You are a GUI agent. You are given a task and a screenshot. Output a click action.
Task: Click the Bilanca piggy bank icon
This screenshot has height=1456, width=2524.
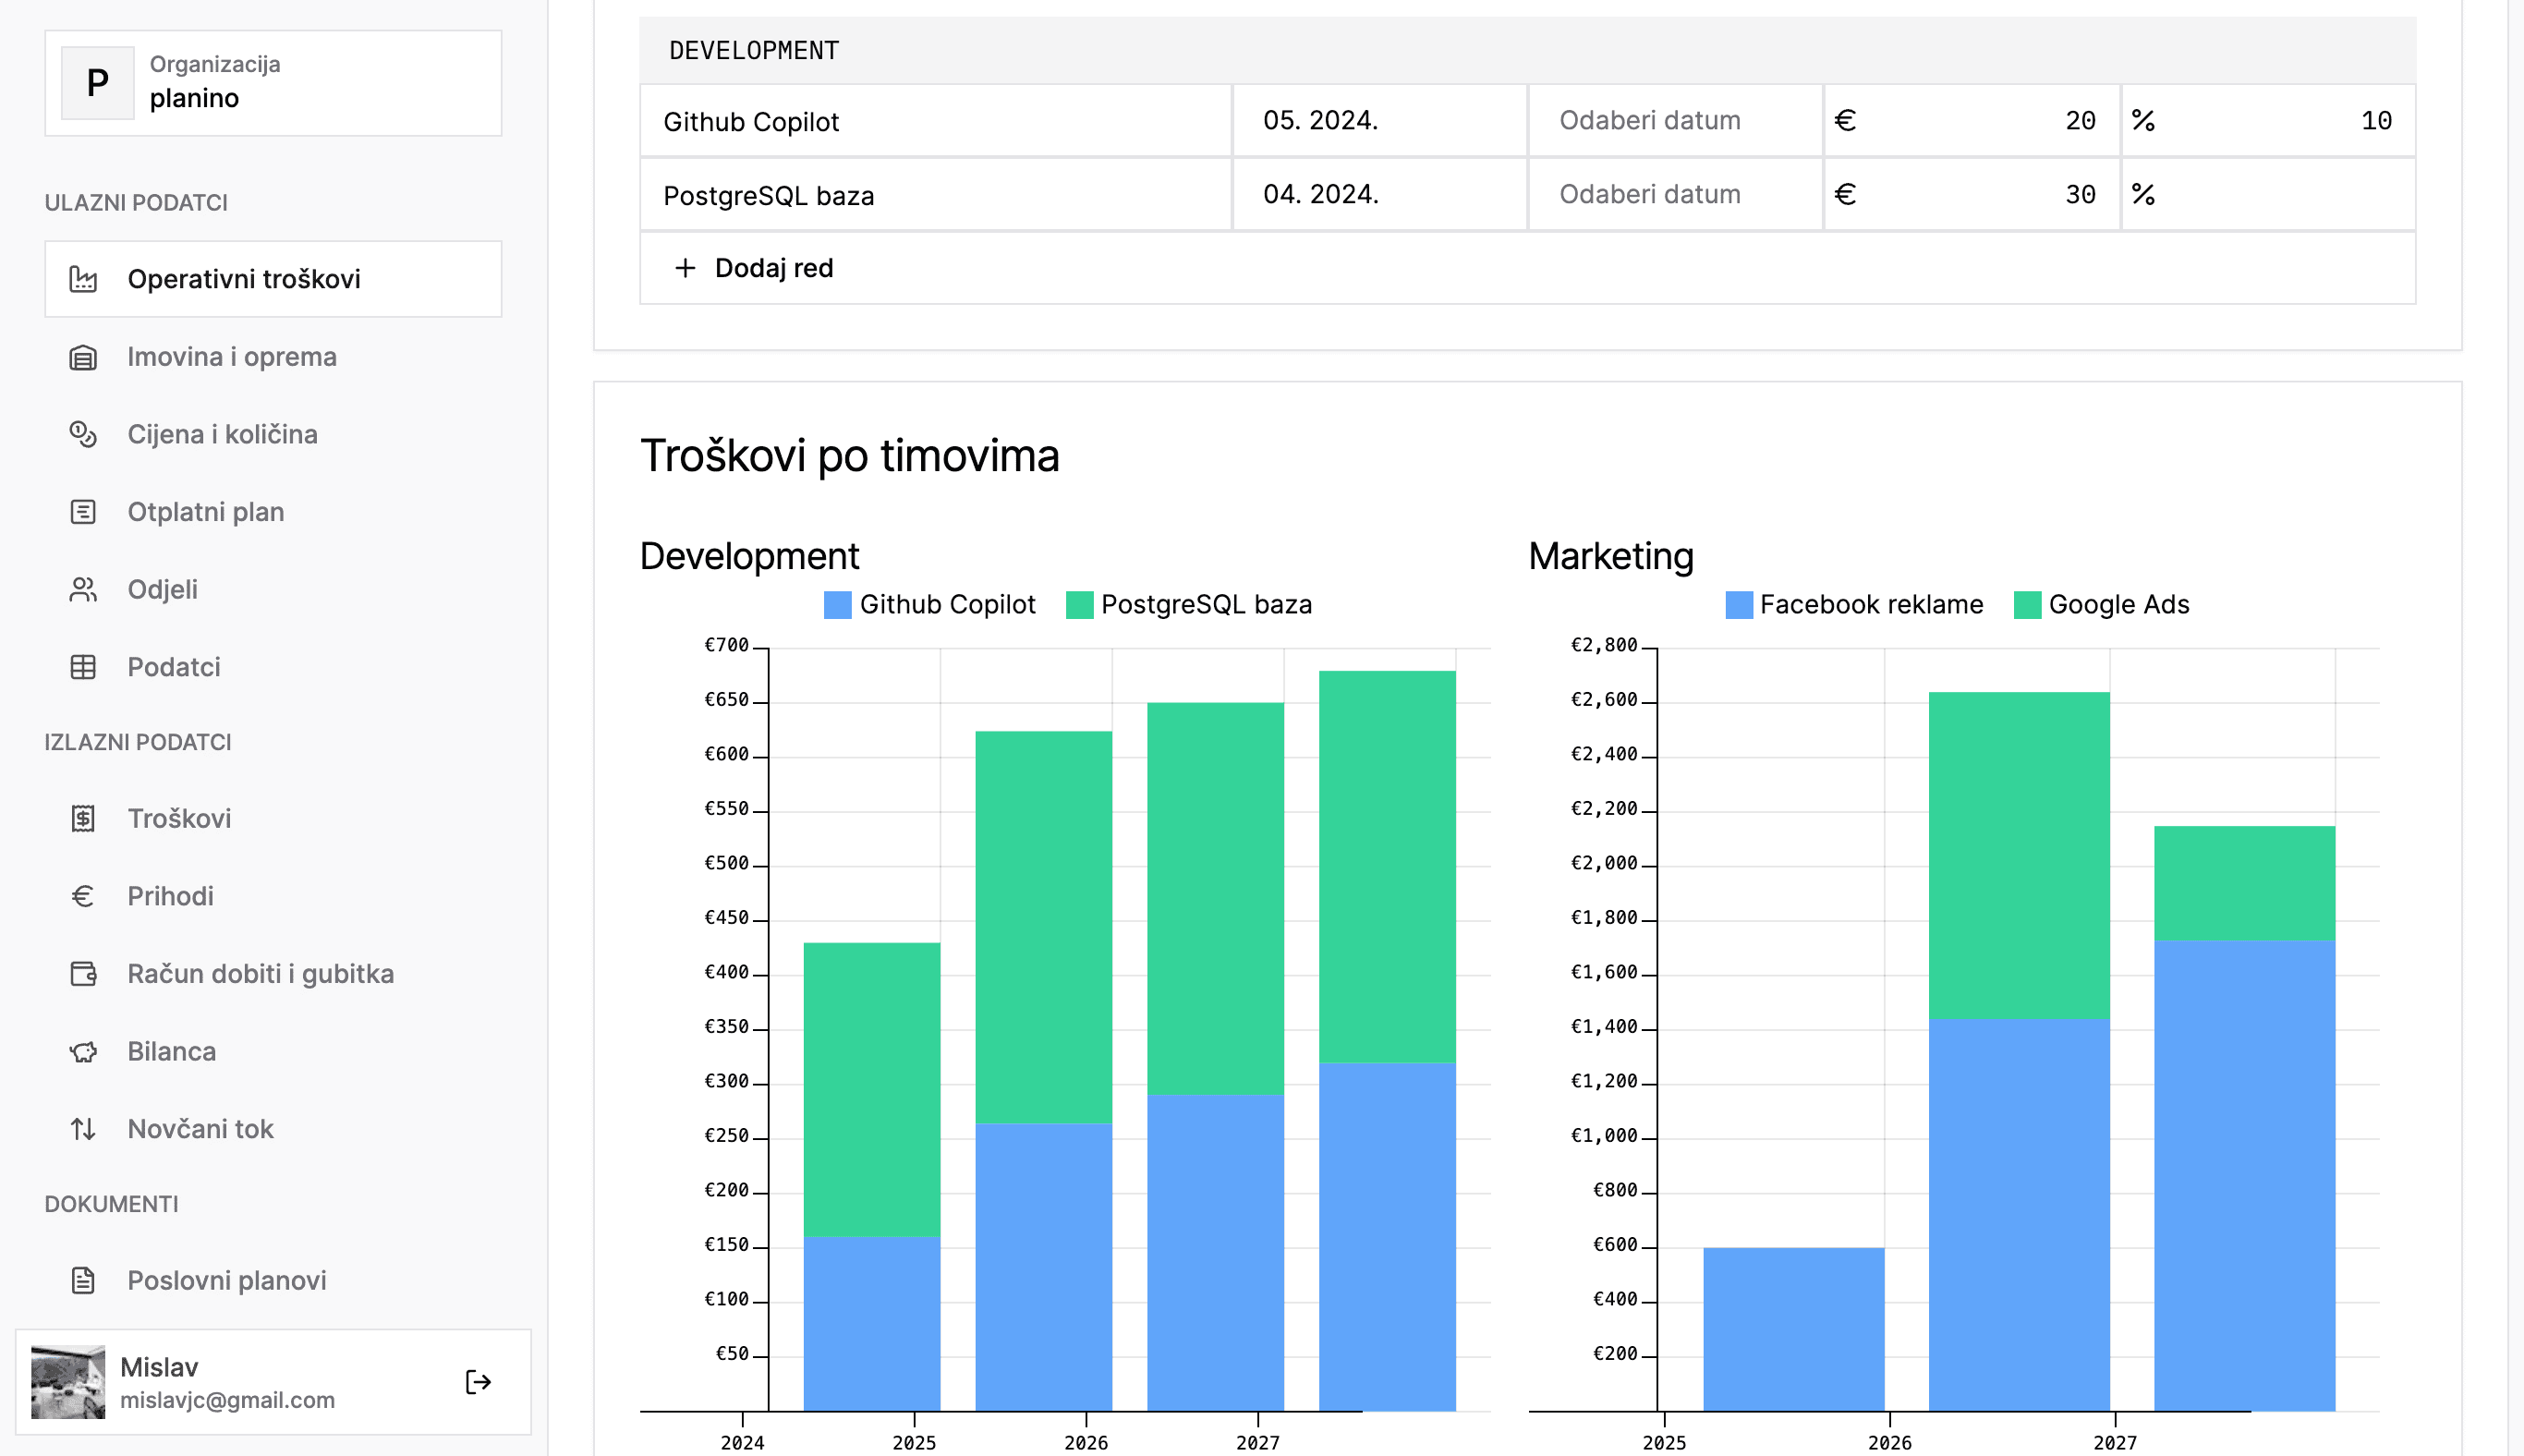pyautogui.click(x=83, y=1051)
